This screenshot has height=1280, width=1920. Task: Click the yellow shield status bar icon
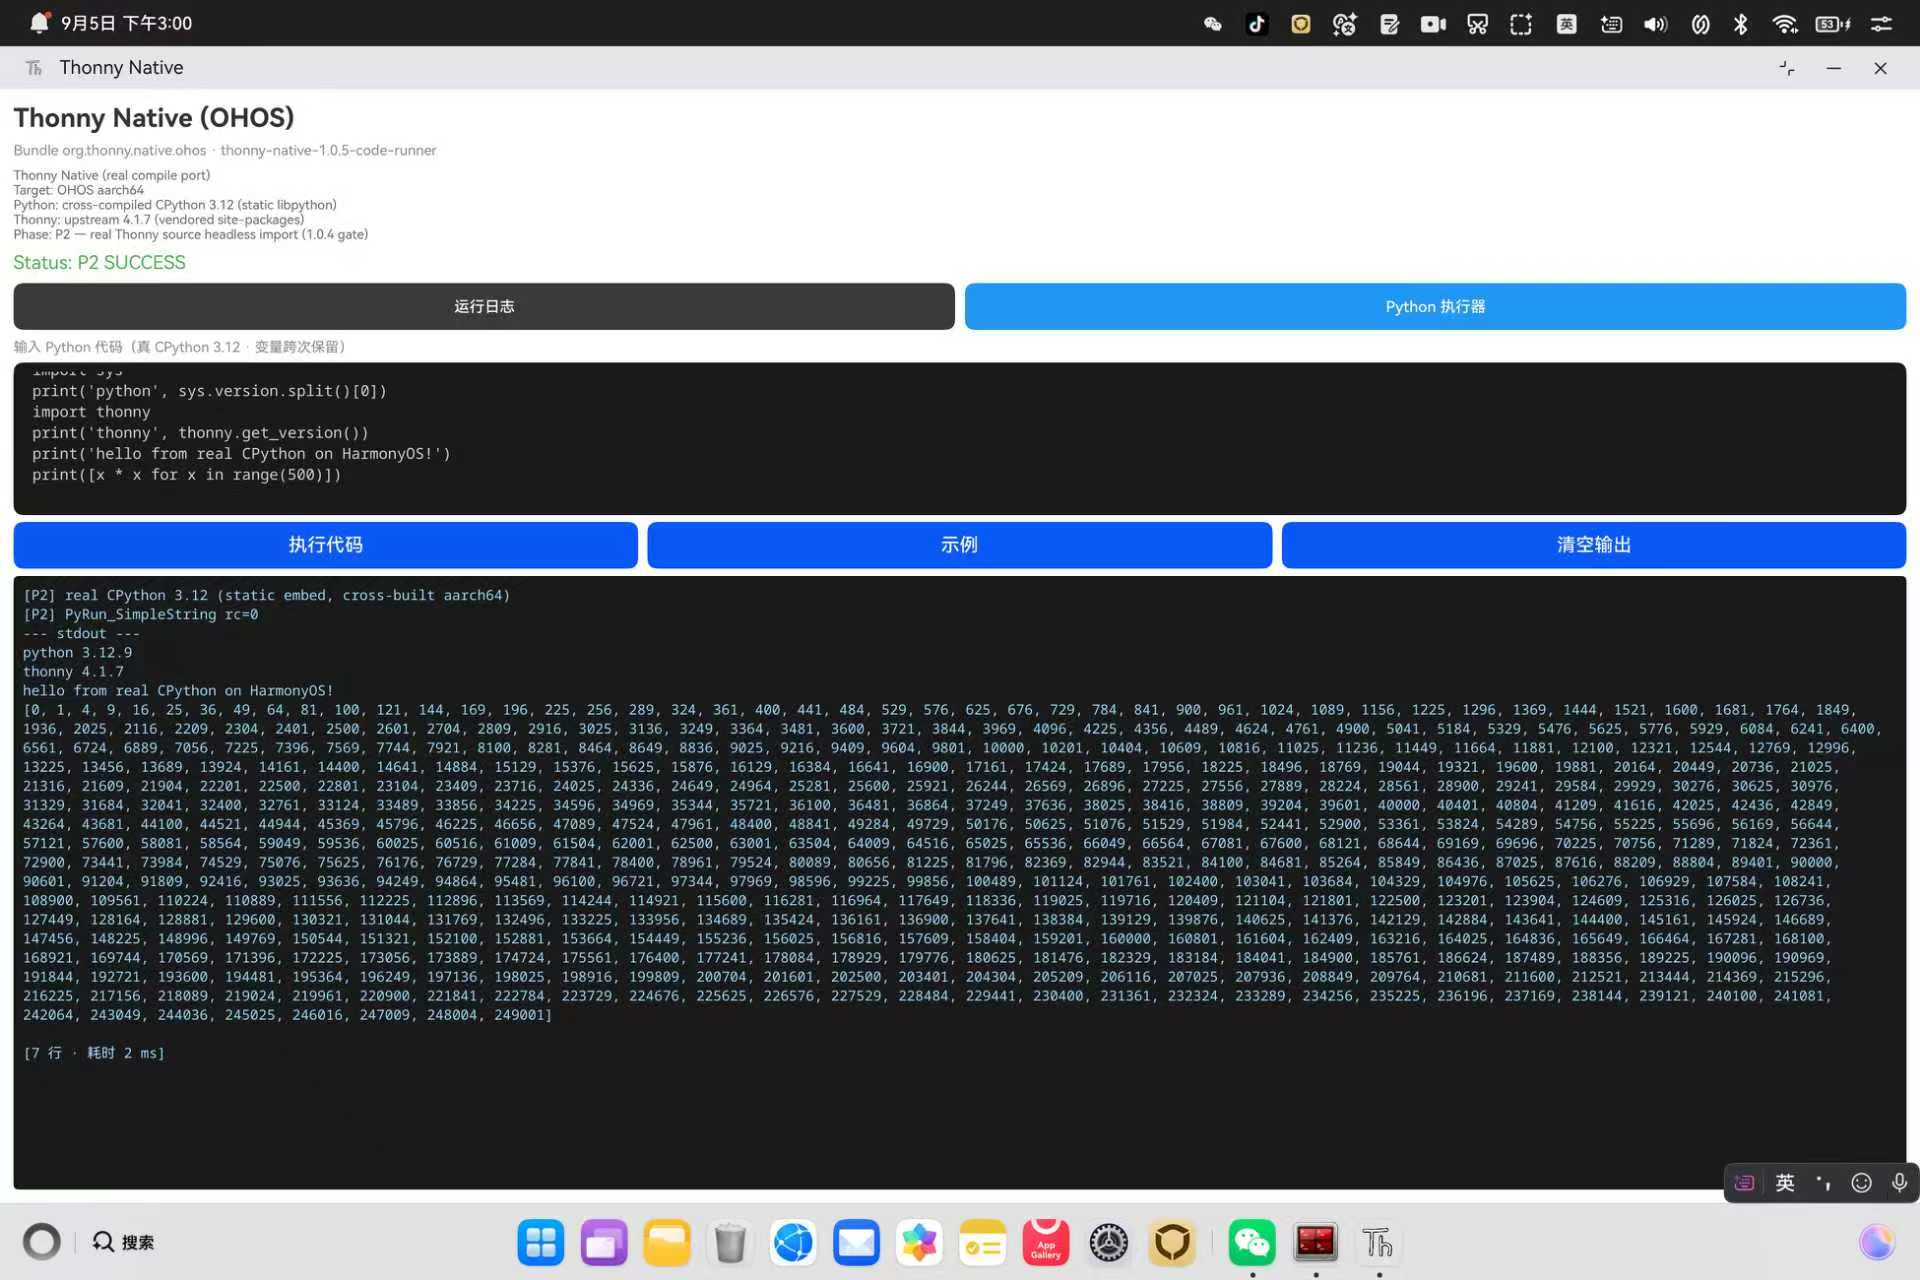click(1301, 24)
